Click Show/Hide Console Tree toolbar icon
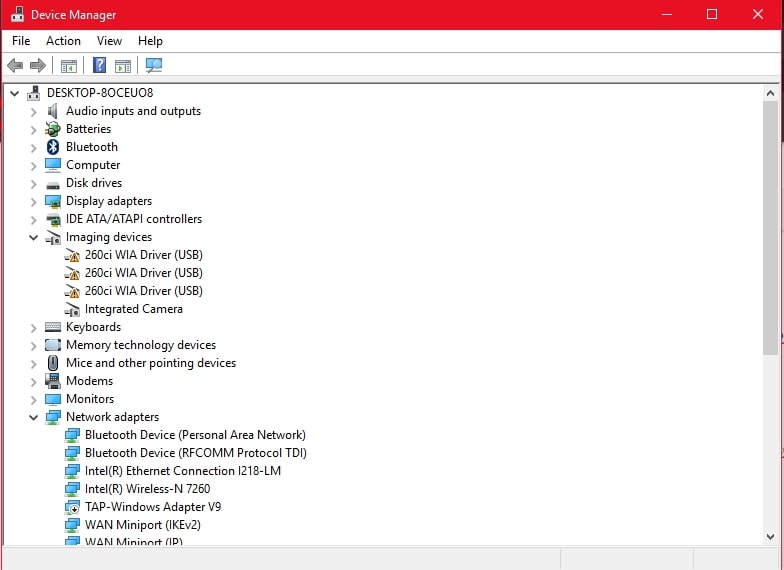Viewport: 784px width, 570px height. (68, 66)
